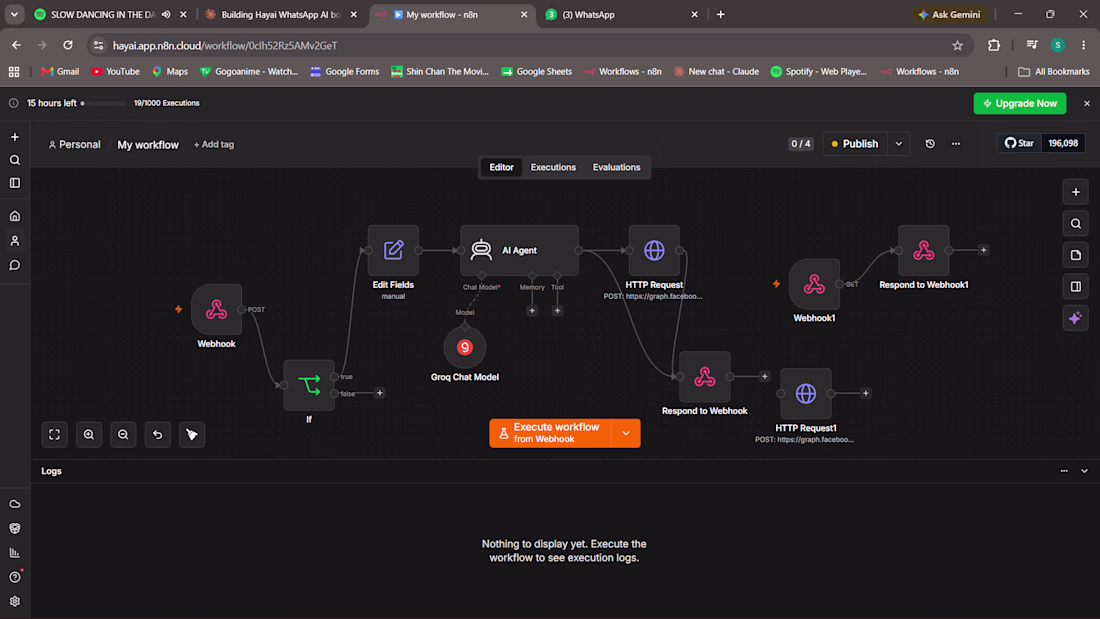Add node on If false branch

[x=380, y=393]
